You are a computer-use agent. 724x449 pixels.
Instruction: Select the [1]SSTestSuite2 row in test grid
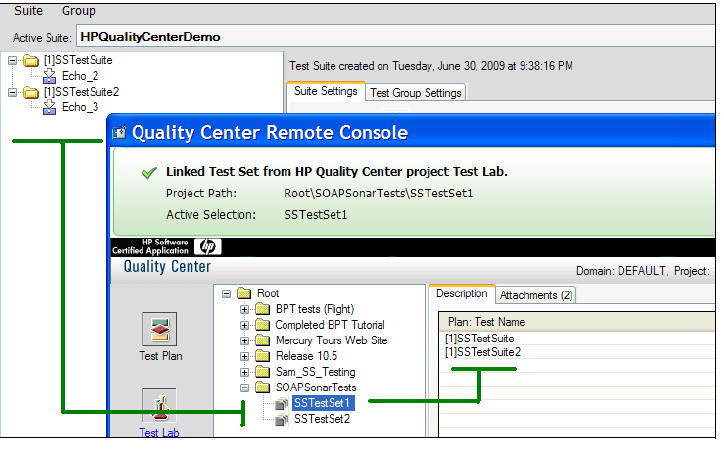point(577,352)
